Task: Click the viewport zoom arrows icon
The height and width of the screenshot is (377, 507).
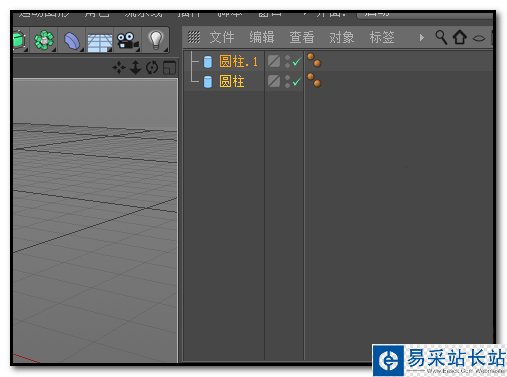Action: coord(135,68)
